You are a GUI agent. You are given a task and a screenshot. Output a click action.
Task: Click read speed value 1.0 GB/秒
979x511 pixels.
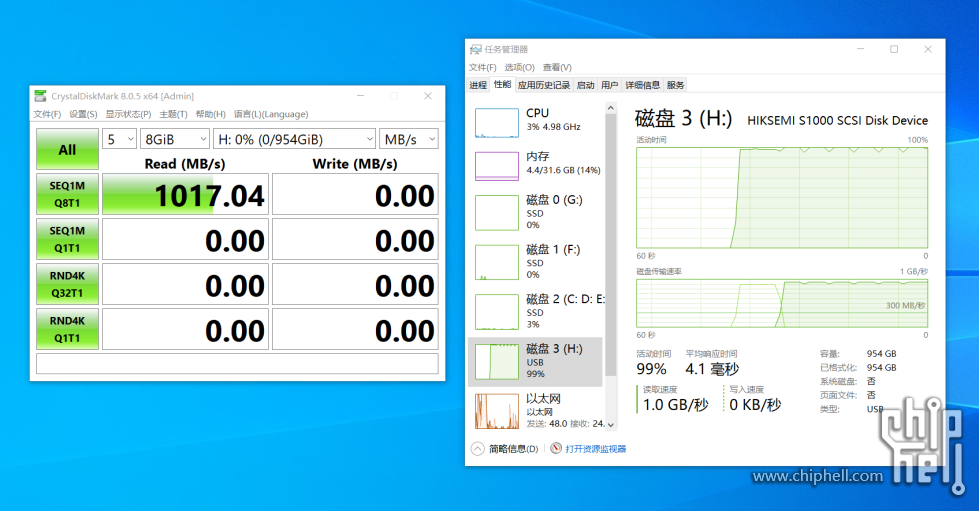tap(676, 405)
